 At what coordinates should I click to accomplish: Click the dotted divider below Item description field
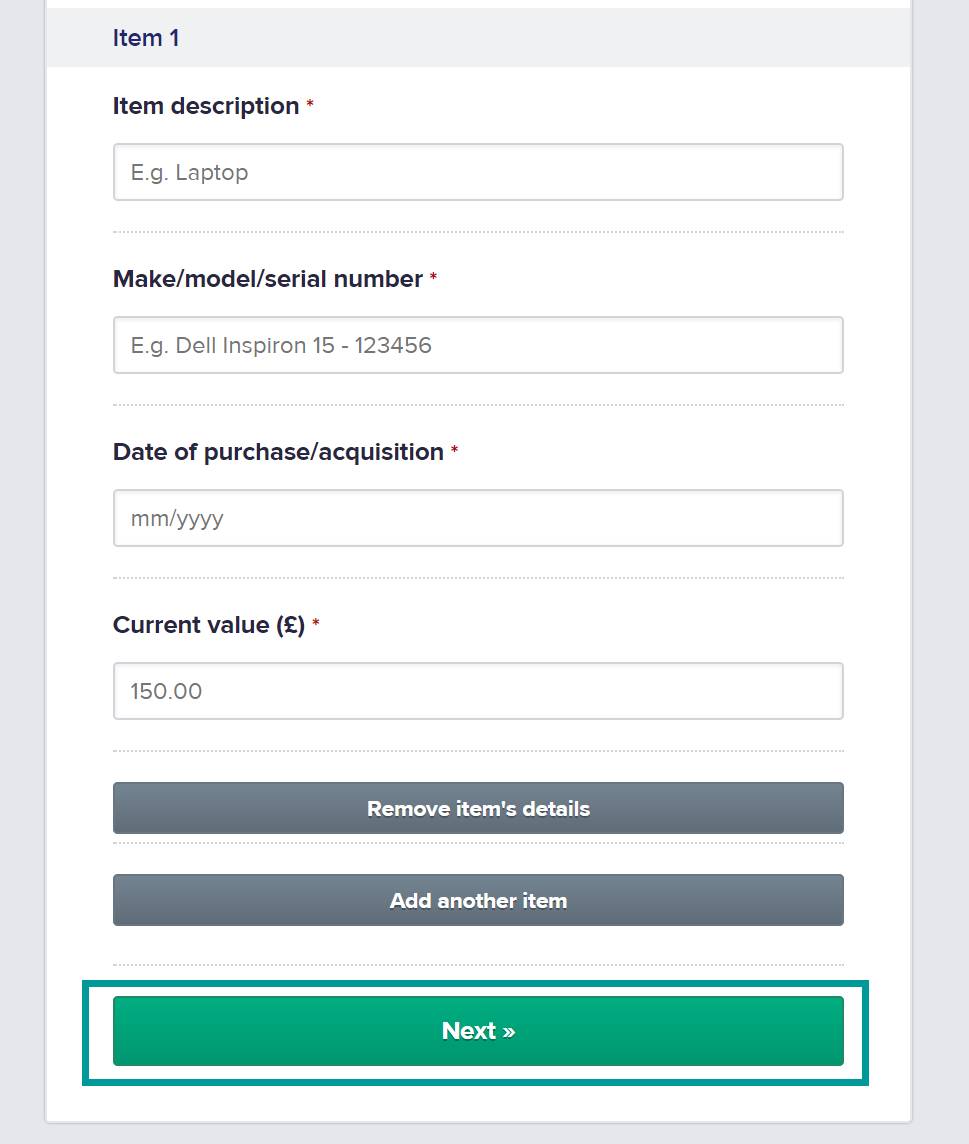(x=478, y=232)
